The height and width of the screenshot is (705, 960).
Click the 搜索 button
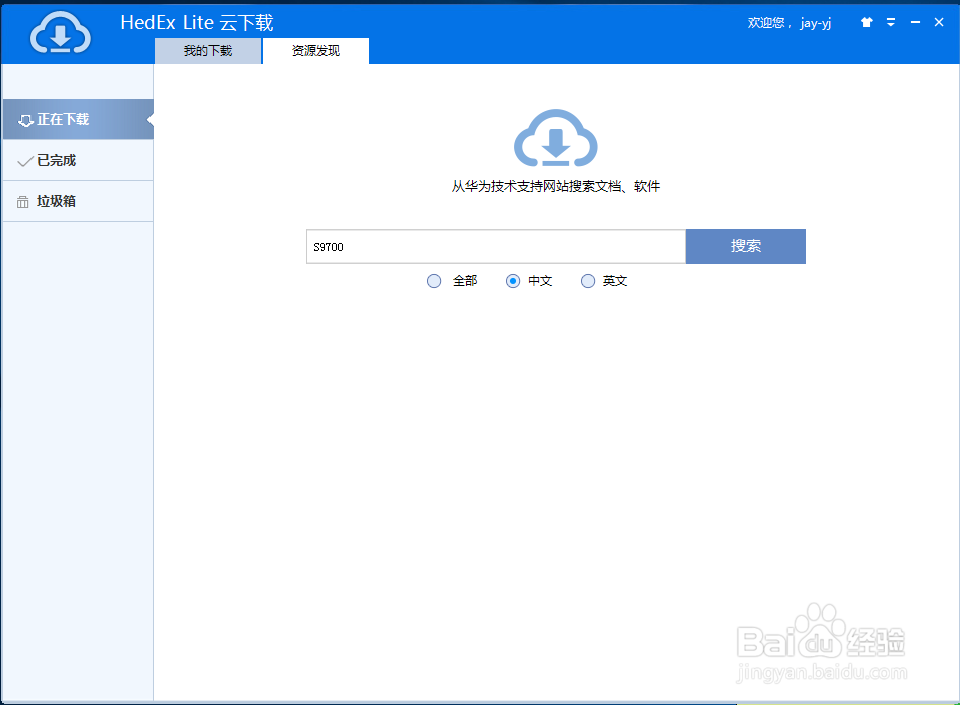pyautogui.click(x=746, y=247)
